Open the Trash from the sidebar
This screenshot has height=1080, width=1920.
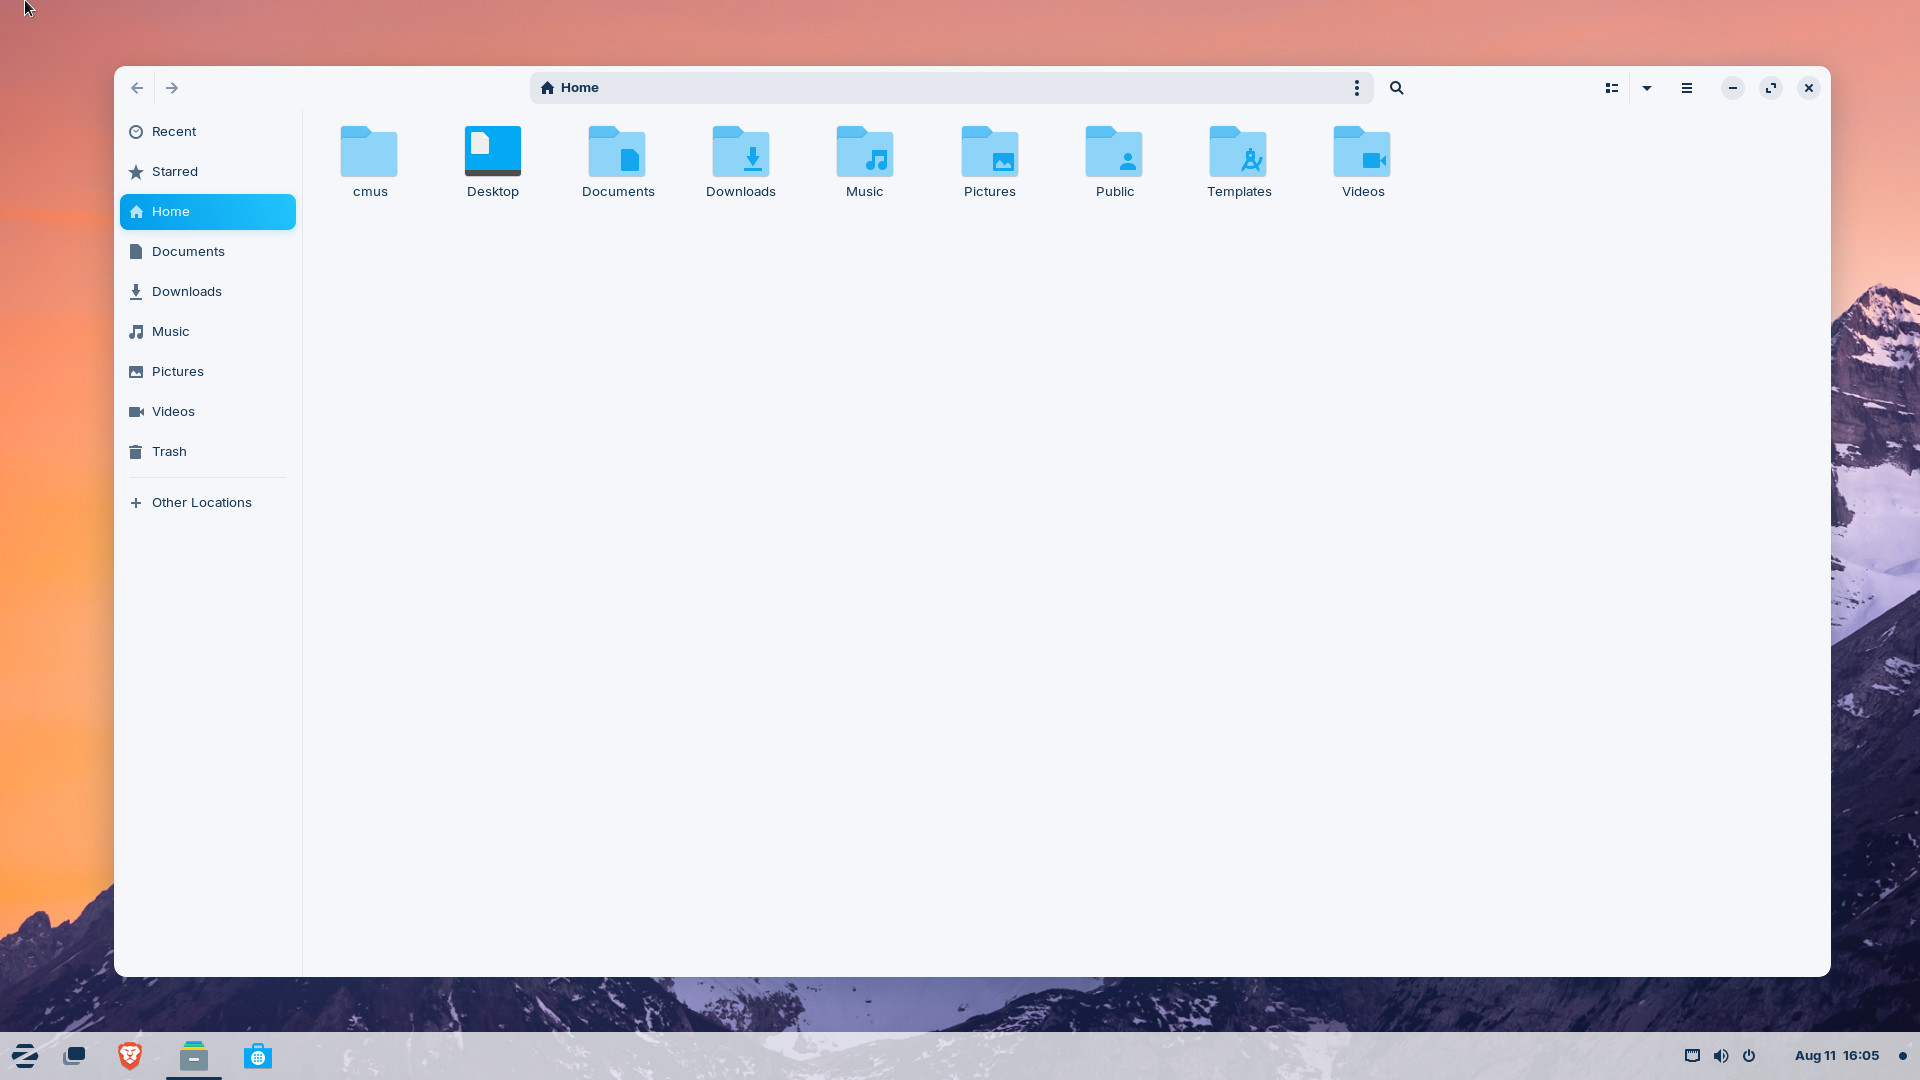pyautogui.click(x=168, y=451)
